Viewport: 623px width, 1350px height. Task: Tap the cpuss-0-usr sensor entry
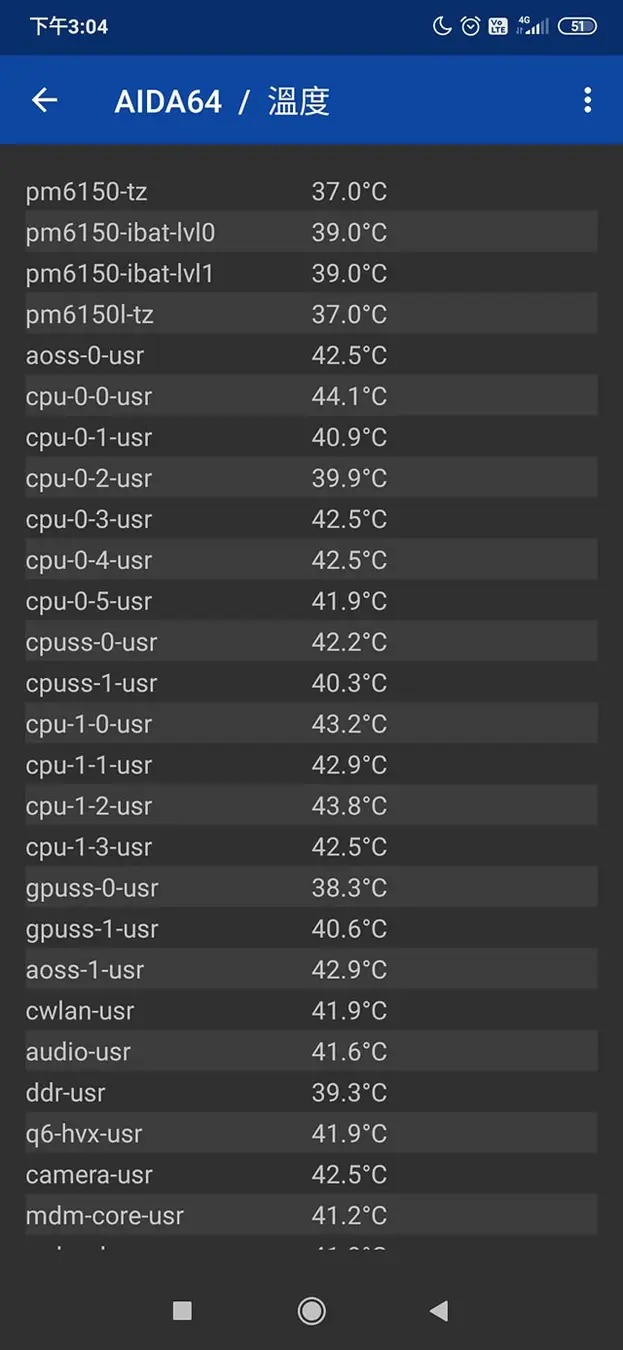point(310,642)
